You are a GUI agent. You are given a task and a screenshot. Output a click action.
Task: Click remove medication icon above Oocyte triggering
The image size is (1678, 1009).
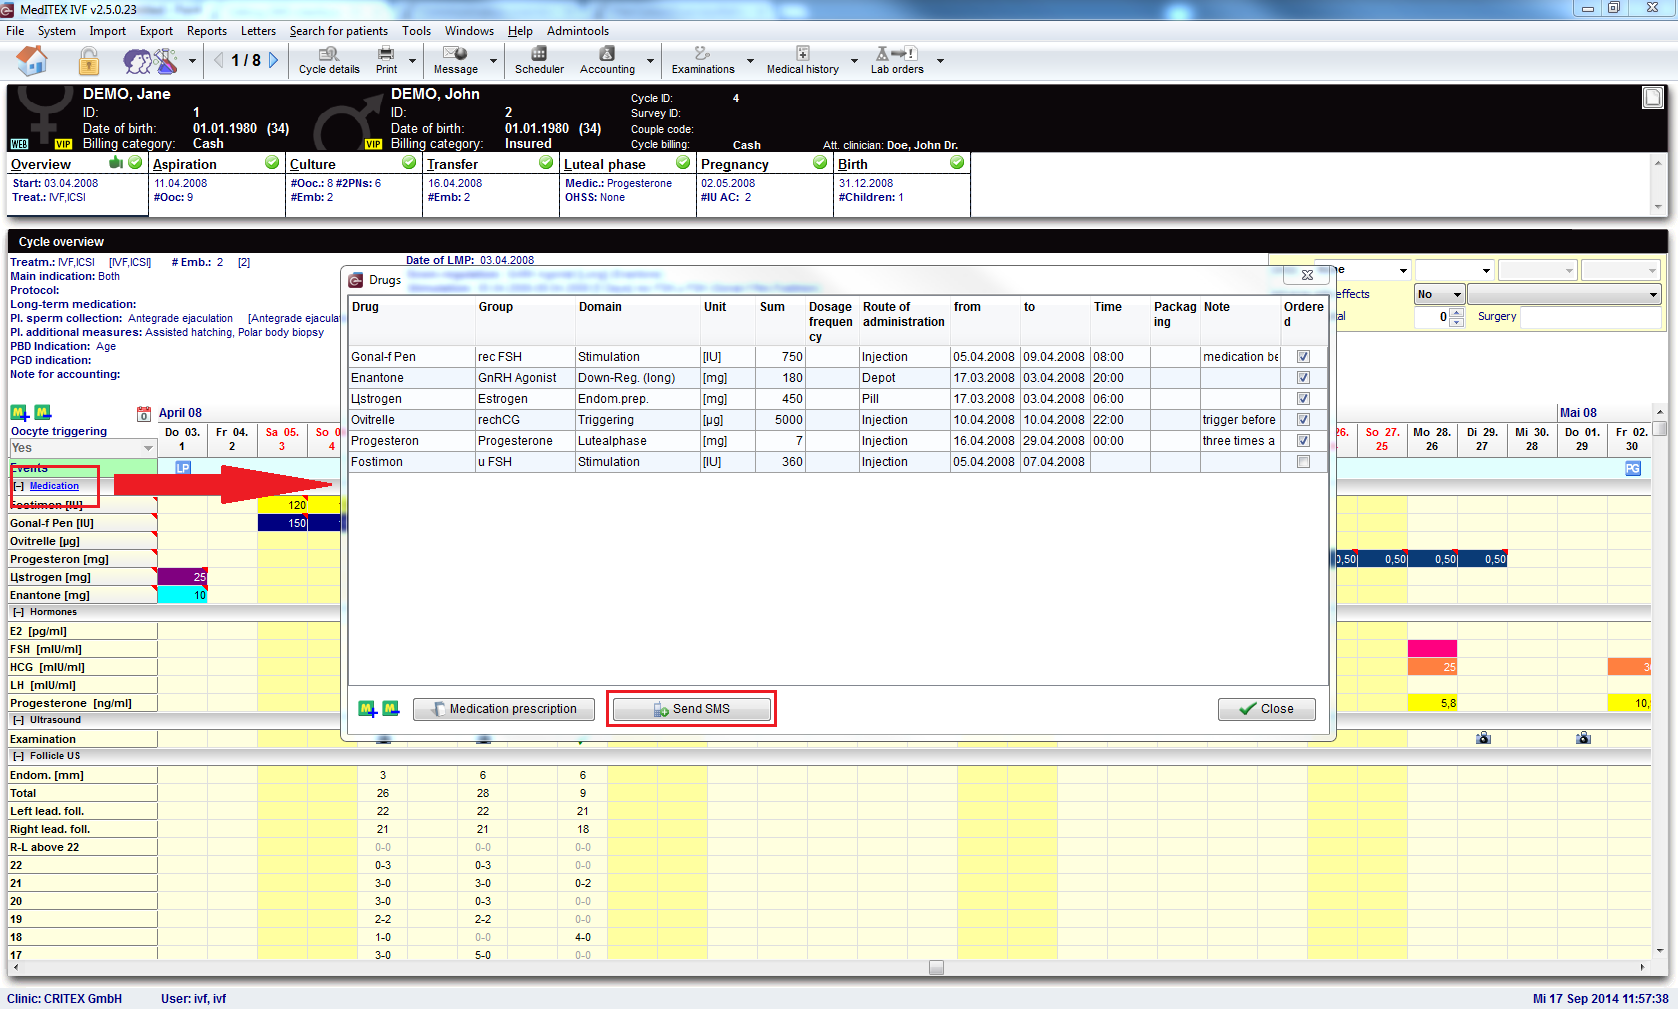42,412
